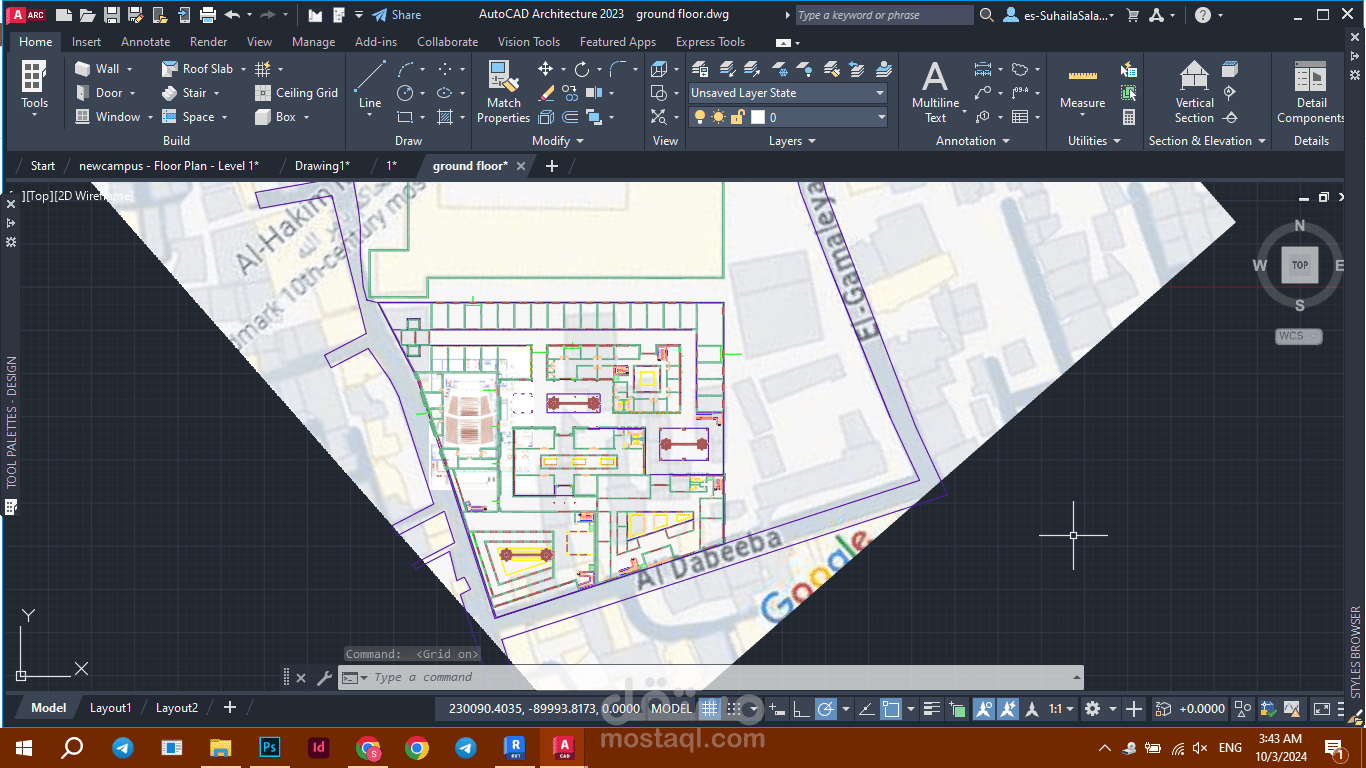Click the Plot printer icon in toolbar
The width and height of the screenshot is (1366, 768).
pyautogui.click(x=207, y=15)
